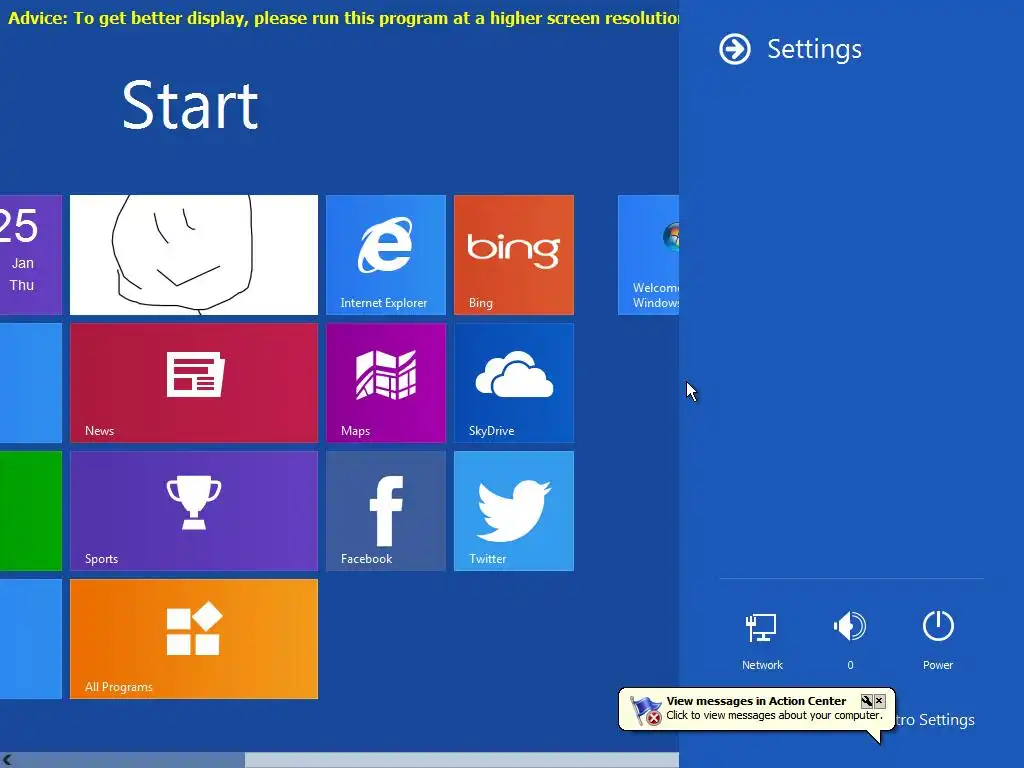The image size is (1024, 768).
Task: Click the green tile on left edge
Action: point(31,511)
